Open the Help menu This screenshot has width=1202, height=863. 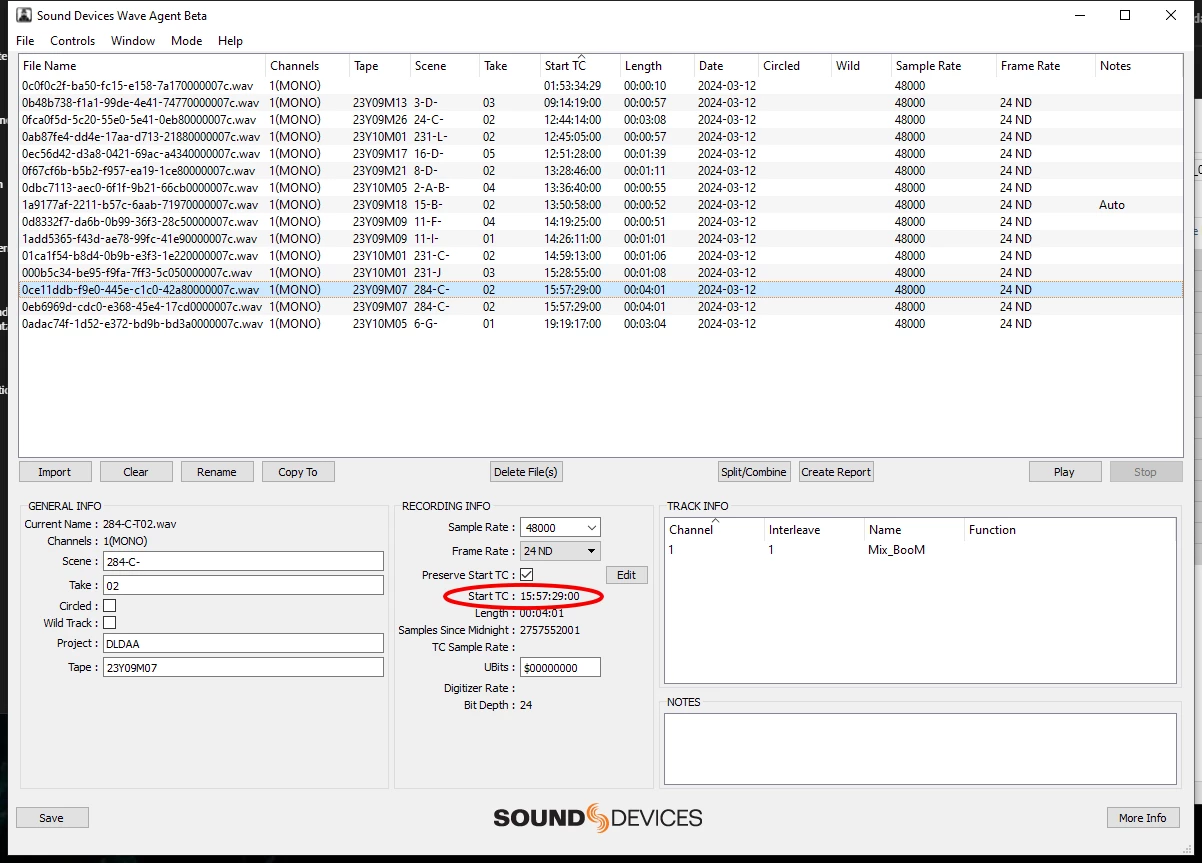click(231, 41)
